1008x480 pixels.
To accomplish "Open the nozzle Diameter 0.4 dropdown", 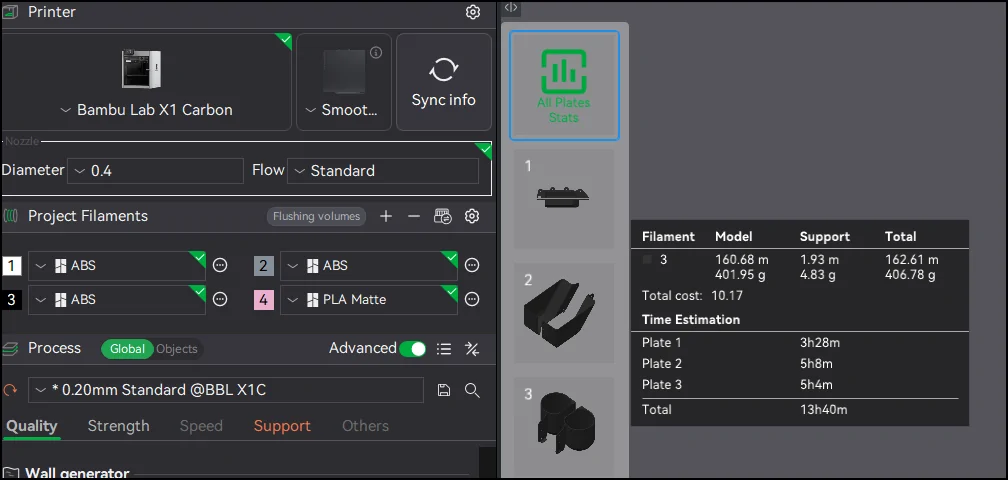I will pos(155,171).
